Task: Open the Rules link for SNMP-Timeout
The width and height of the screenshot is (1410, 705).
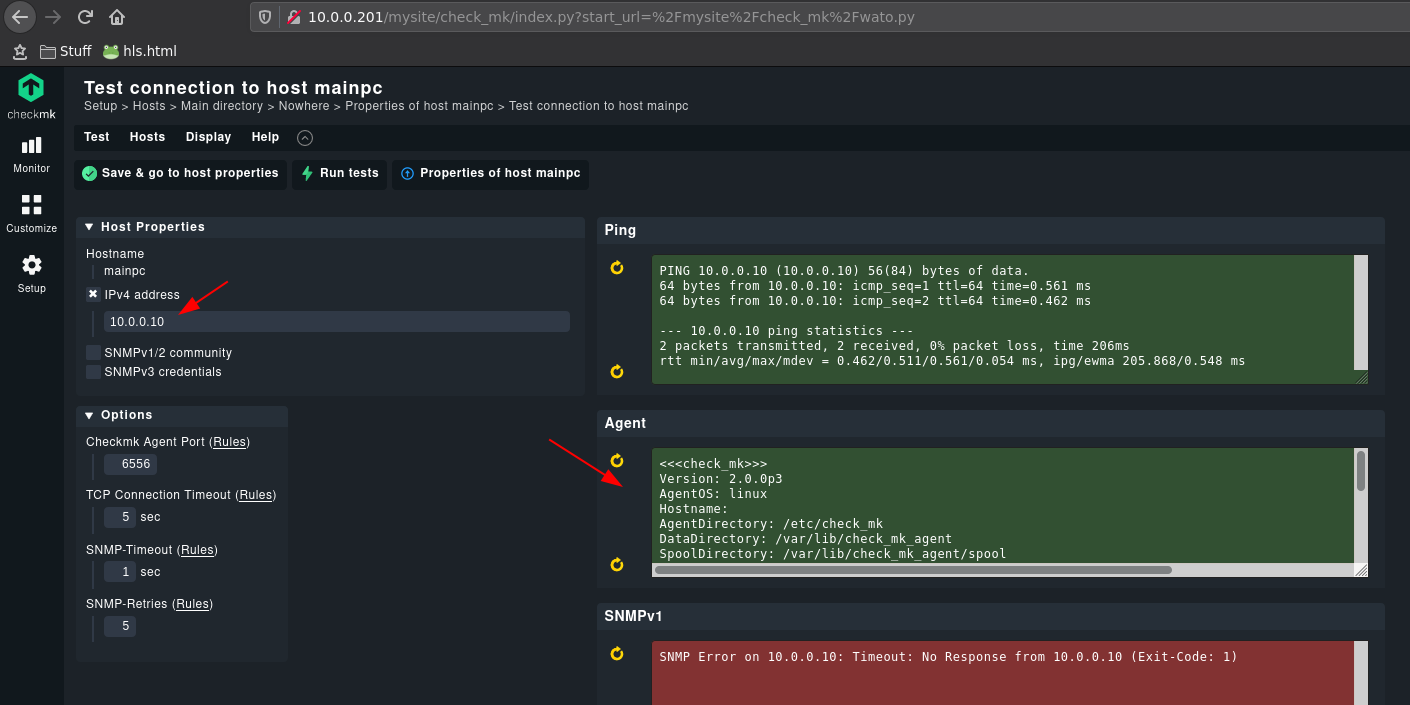Action: pos(197,550)
